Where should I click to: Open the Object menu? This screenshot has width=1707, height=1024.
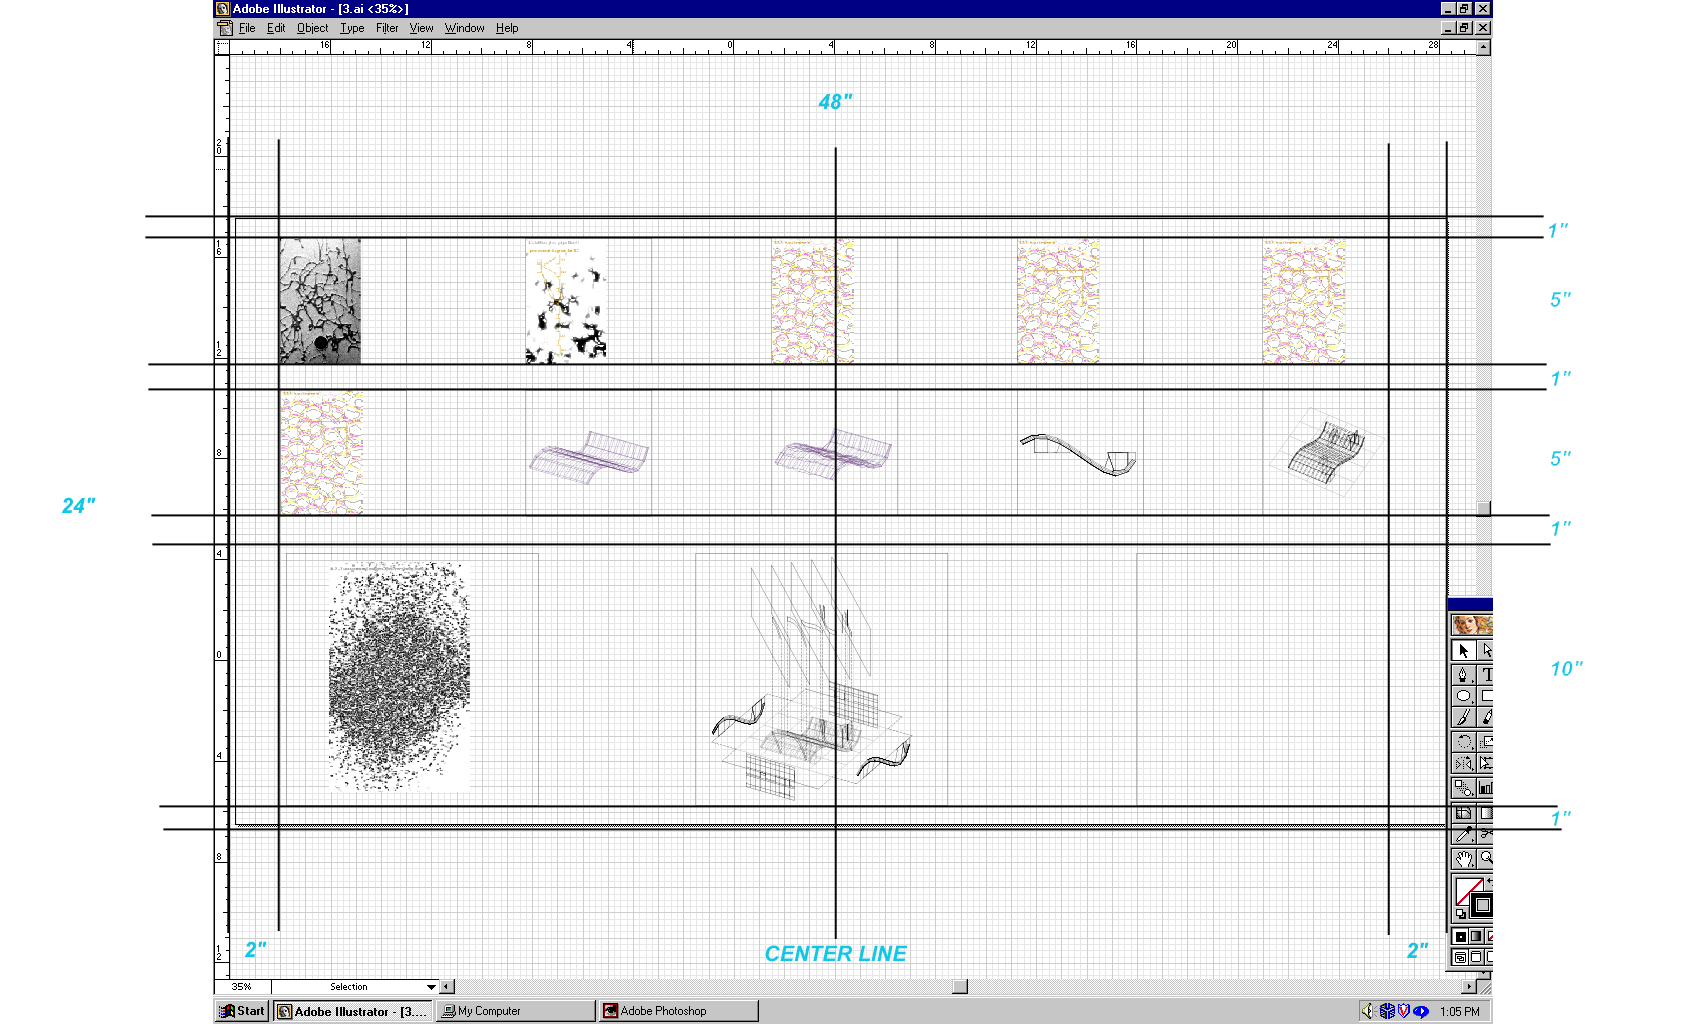[312, 28]
